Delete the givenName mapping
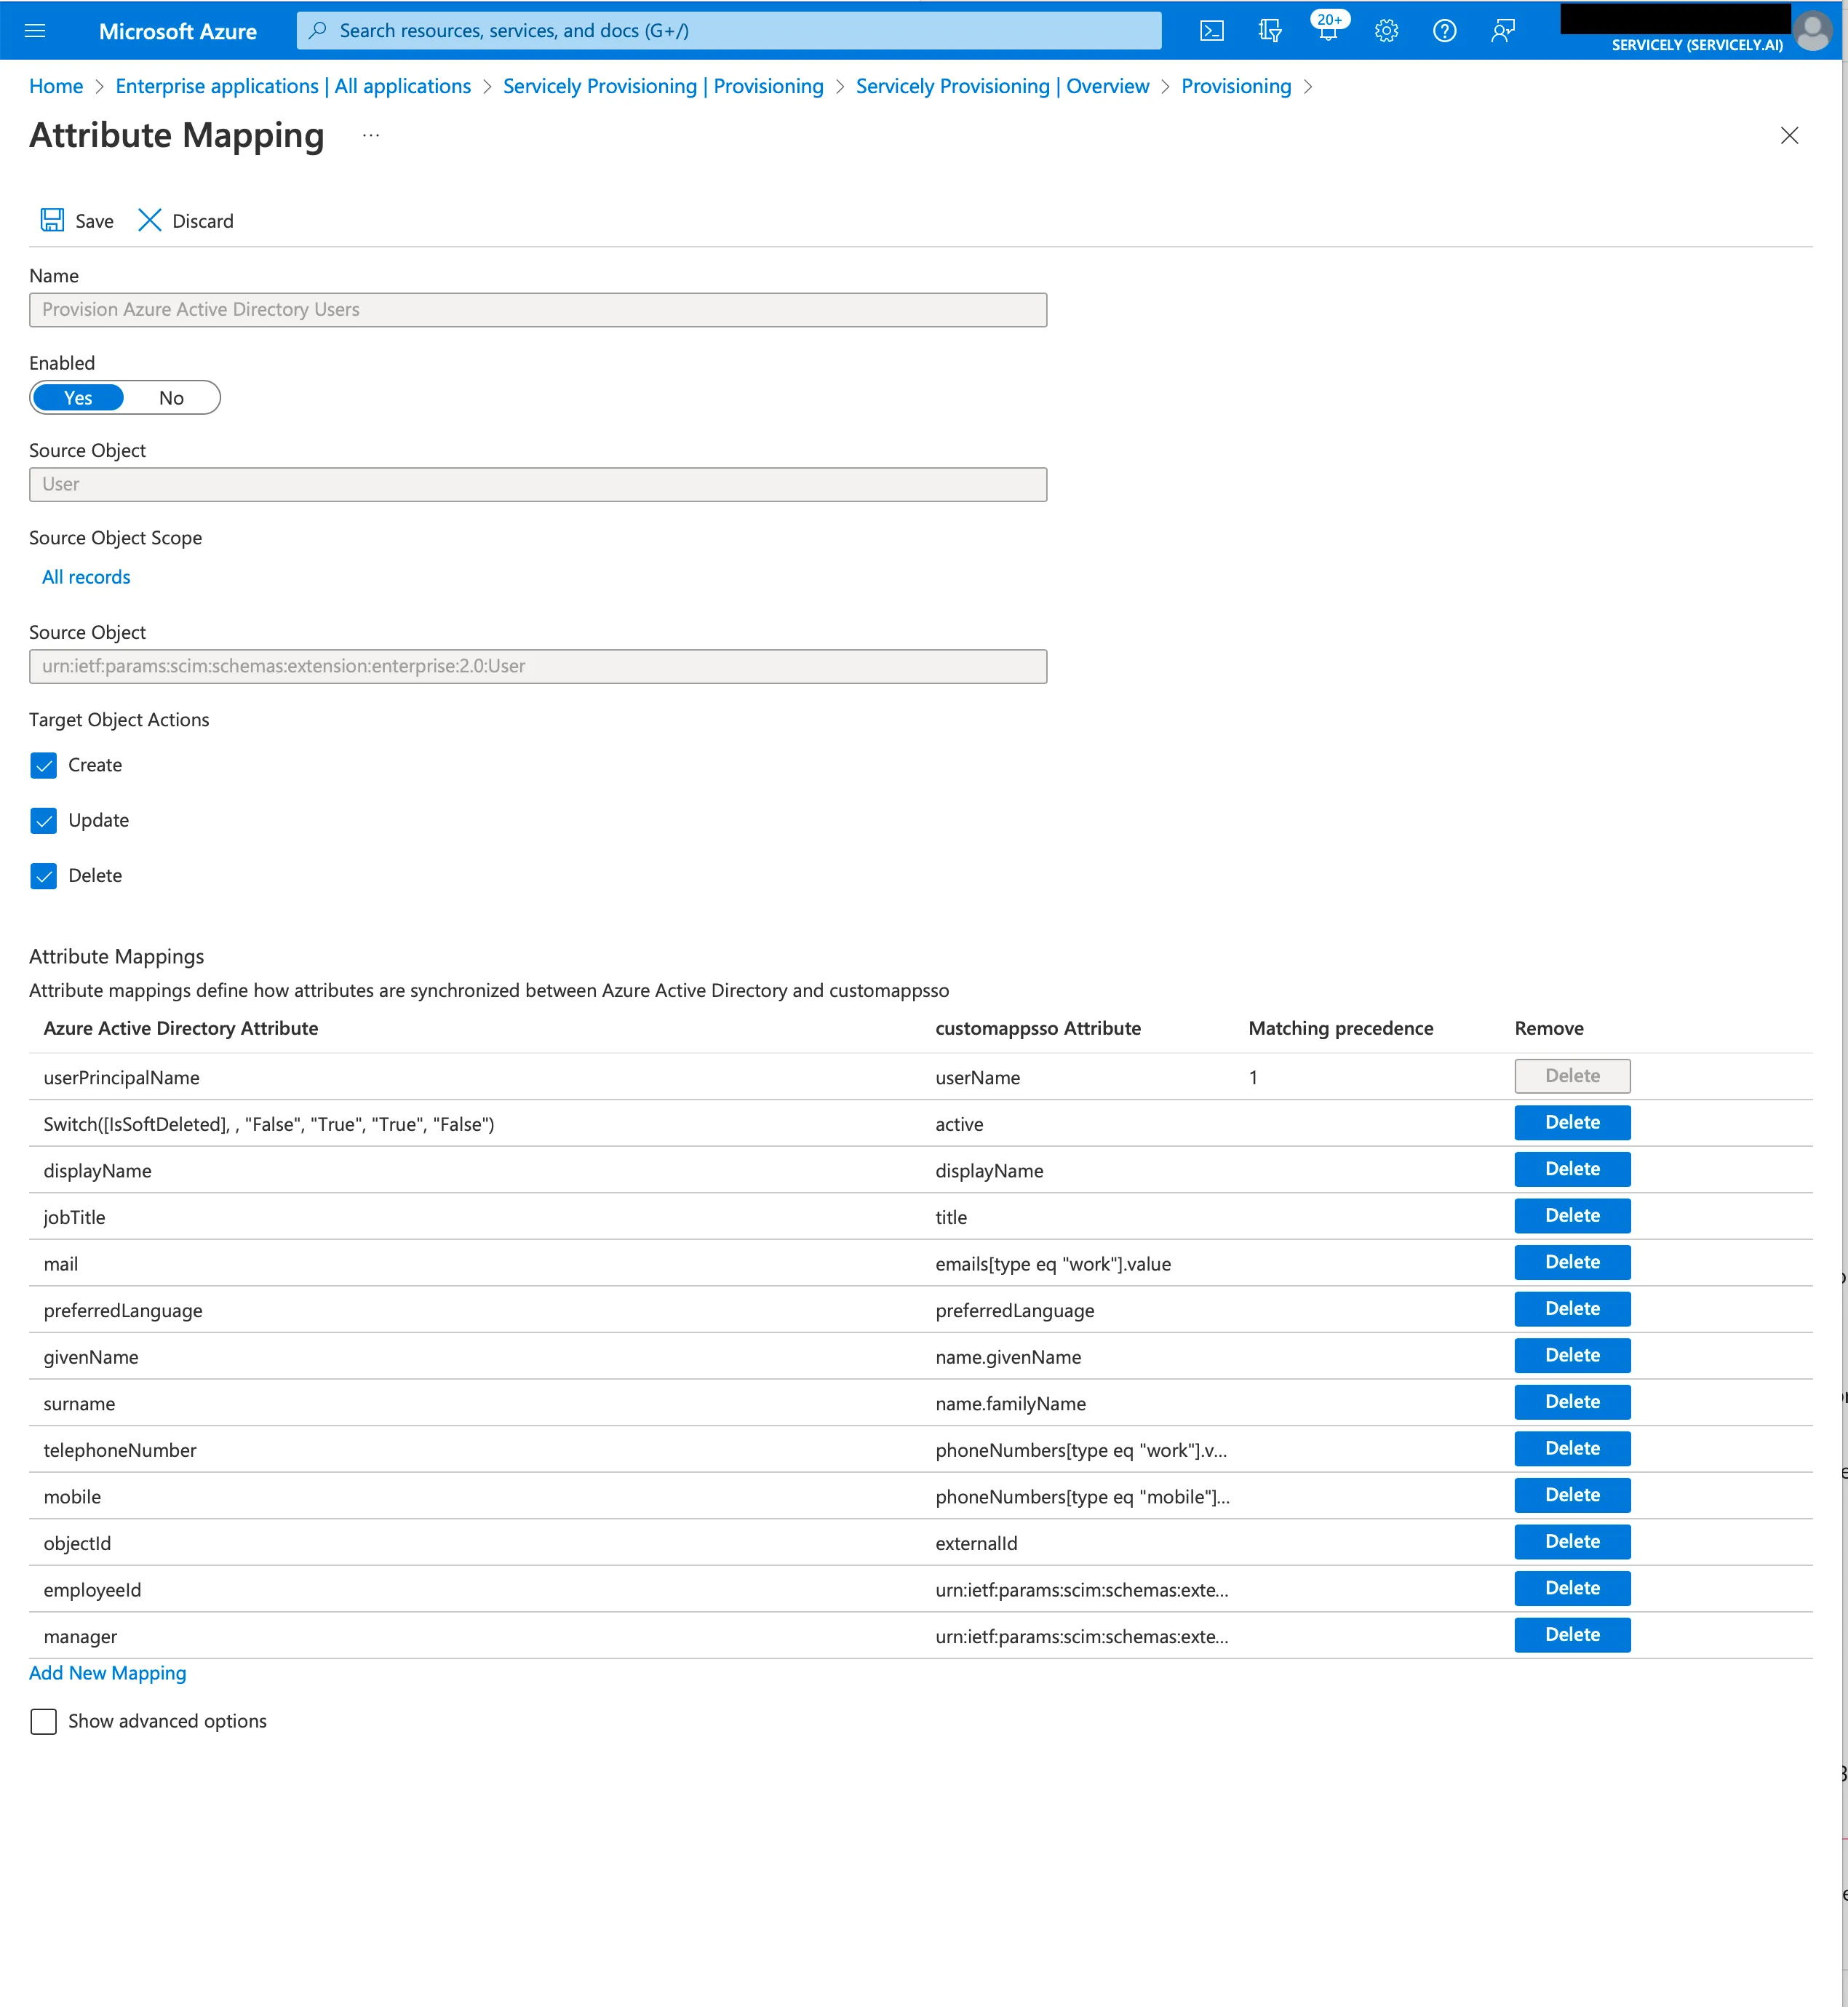Screen dimensions: 1848x2007 [x=1572, y=1355]
